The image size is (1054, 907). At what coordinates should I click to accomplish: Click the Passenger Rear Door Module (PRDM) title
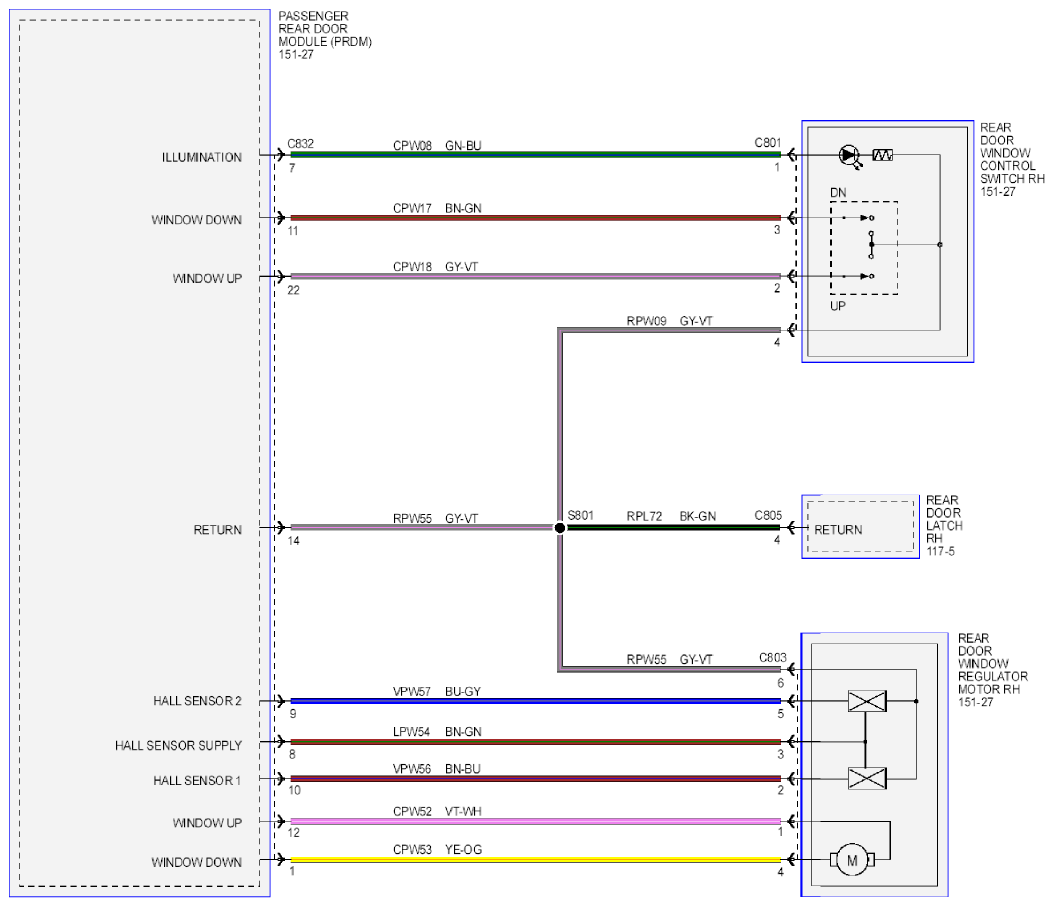tap(325, 29)
